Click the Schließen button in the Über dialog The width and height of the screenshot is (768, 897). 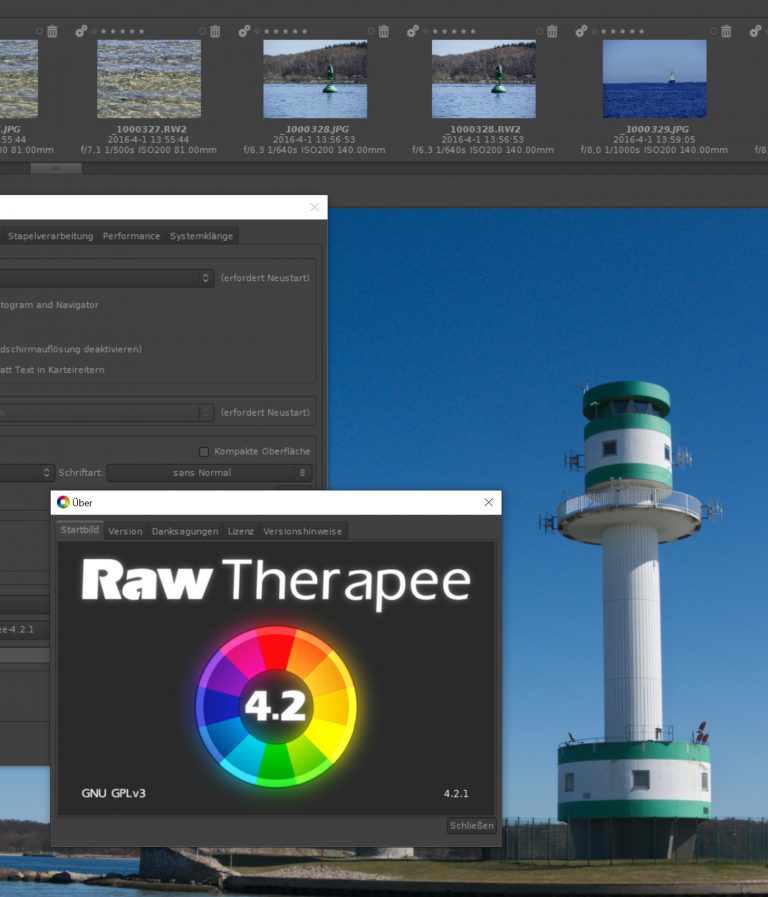click(471, 825)
